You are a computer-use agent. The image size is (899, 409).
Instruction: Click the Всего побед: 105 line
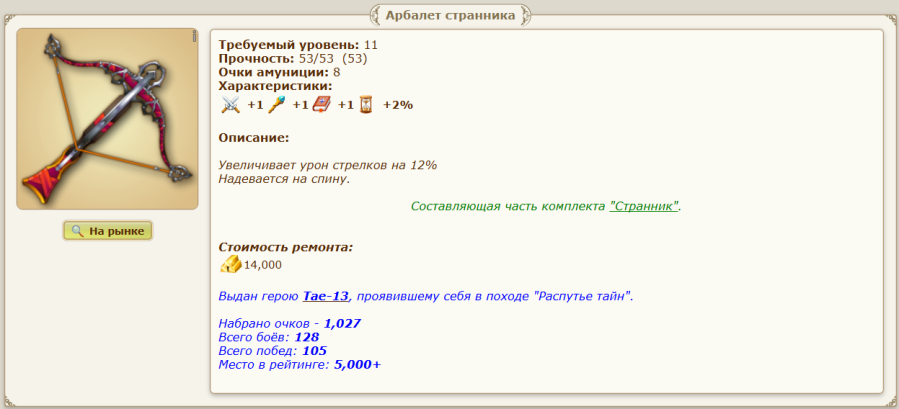pyautogui.click(x=273, y=350)
